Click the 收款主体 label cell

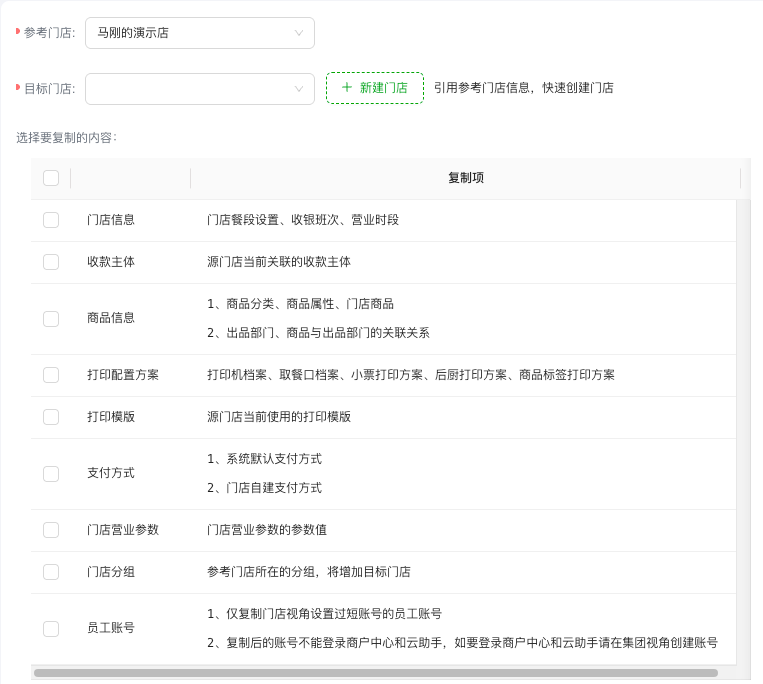[111, 262]
